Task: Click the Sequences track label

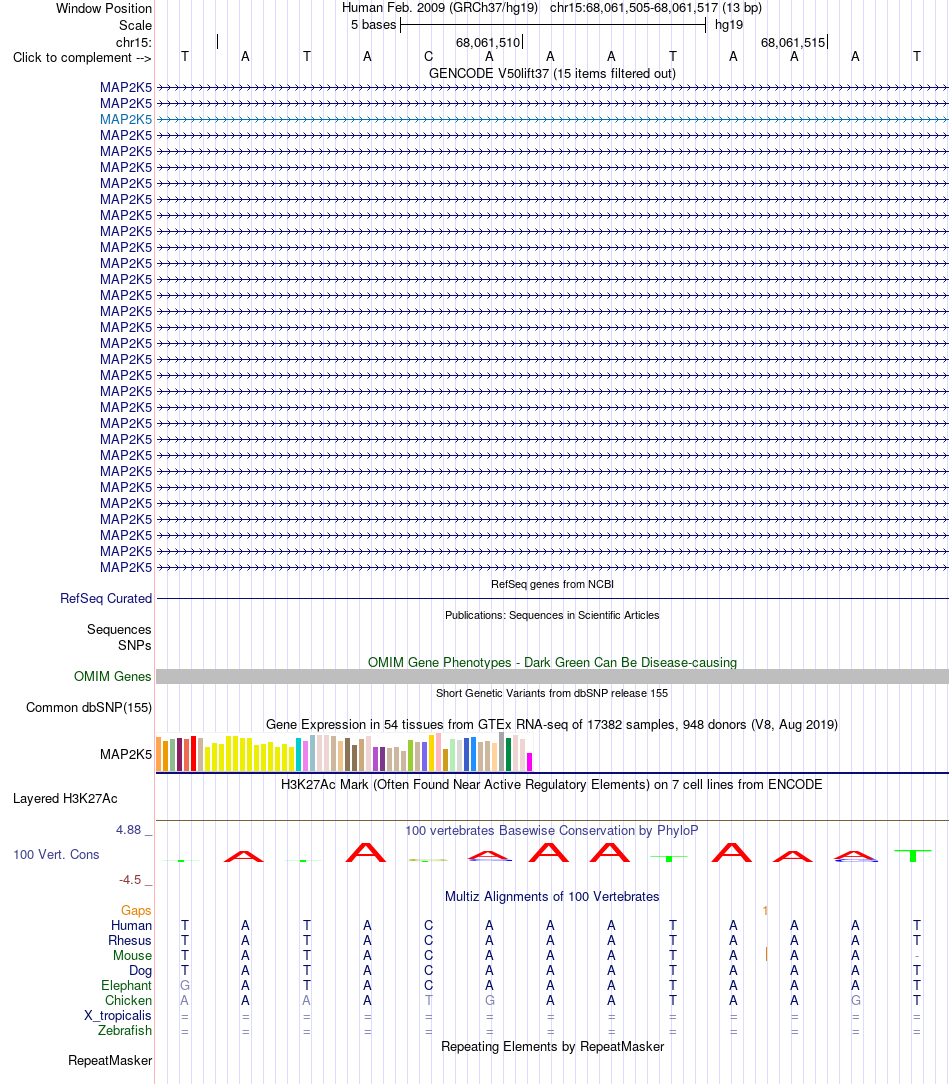Action: 119,629
